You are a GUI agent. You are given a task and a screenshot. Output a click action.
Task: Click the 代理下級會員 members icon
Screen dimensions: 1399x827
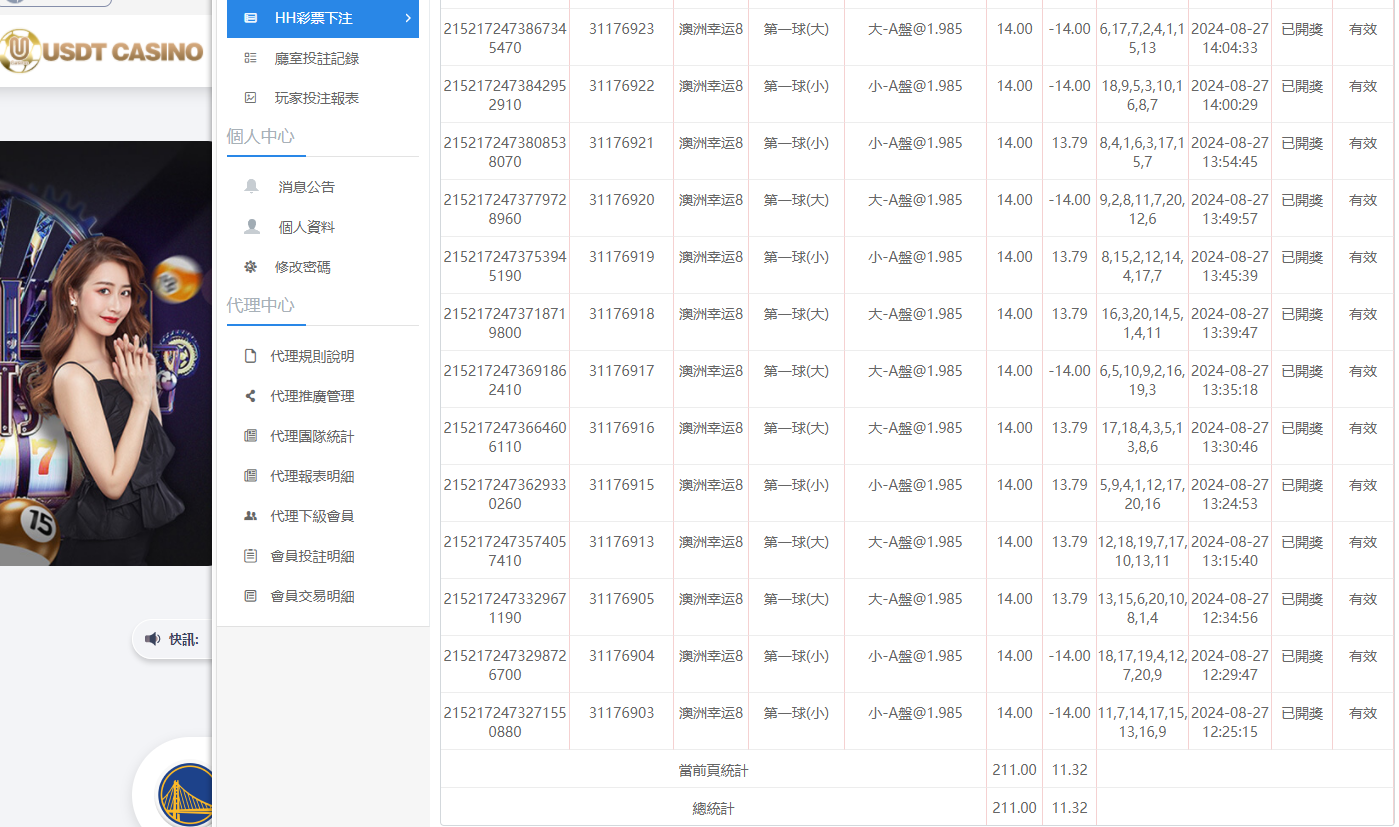pos(252,516)
